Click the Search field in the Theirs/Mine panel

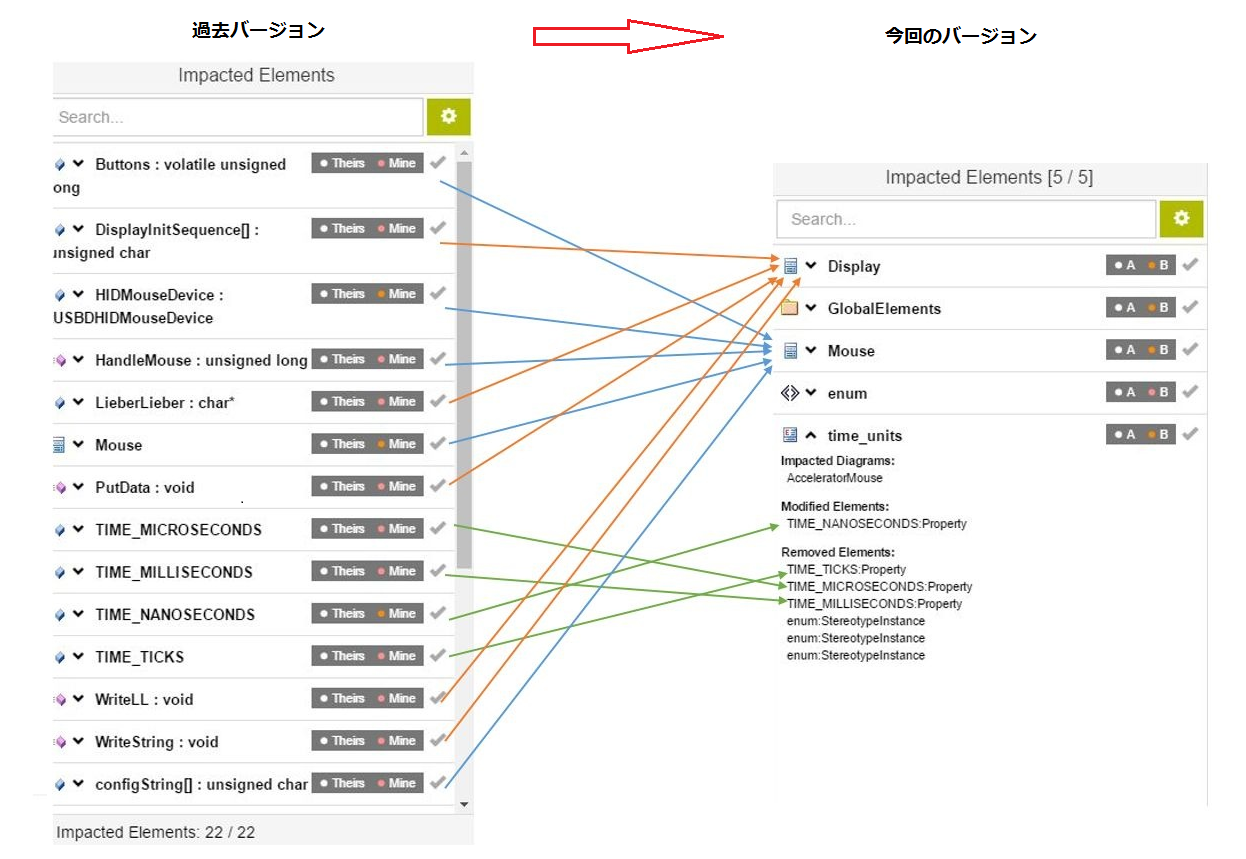pyautogui.click(x=237, y=117)
